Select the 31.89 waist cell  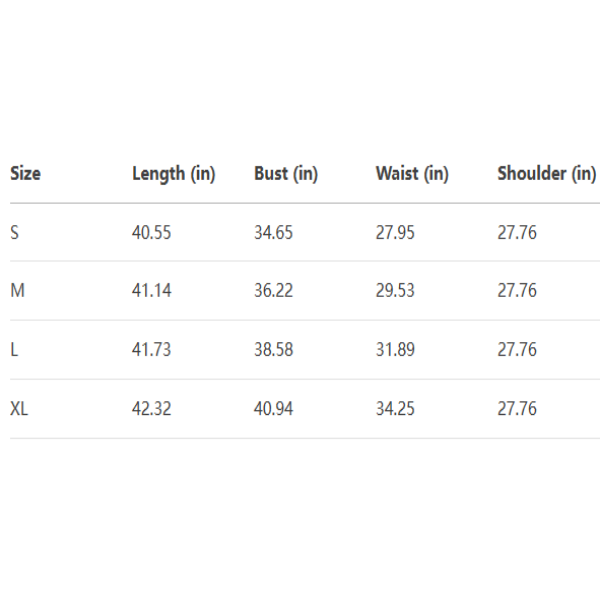click(x=395, y=350)
